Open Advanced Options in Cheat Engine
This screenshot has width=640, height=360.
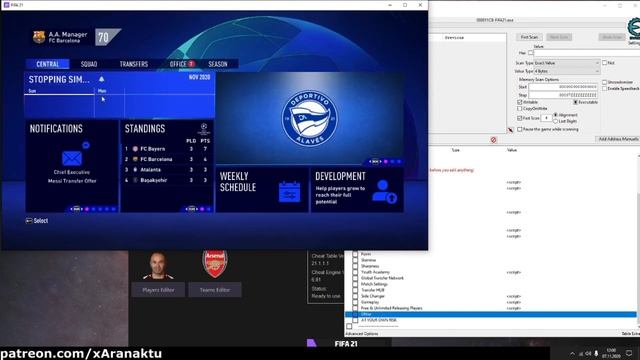[x=362, y=334]
